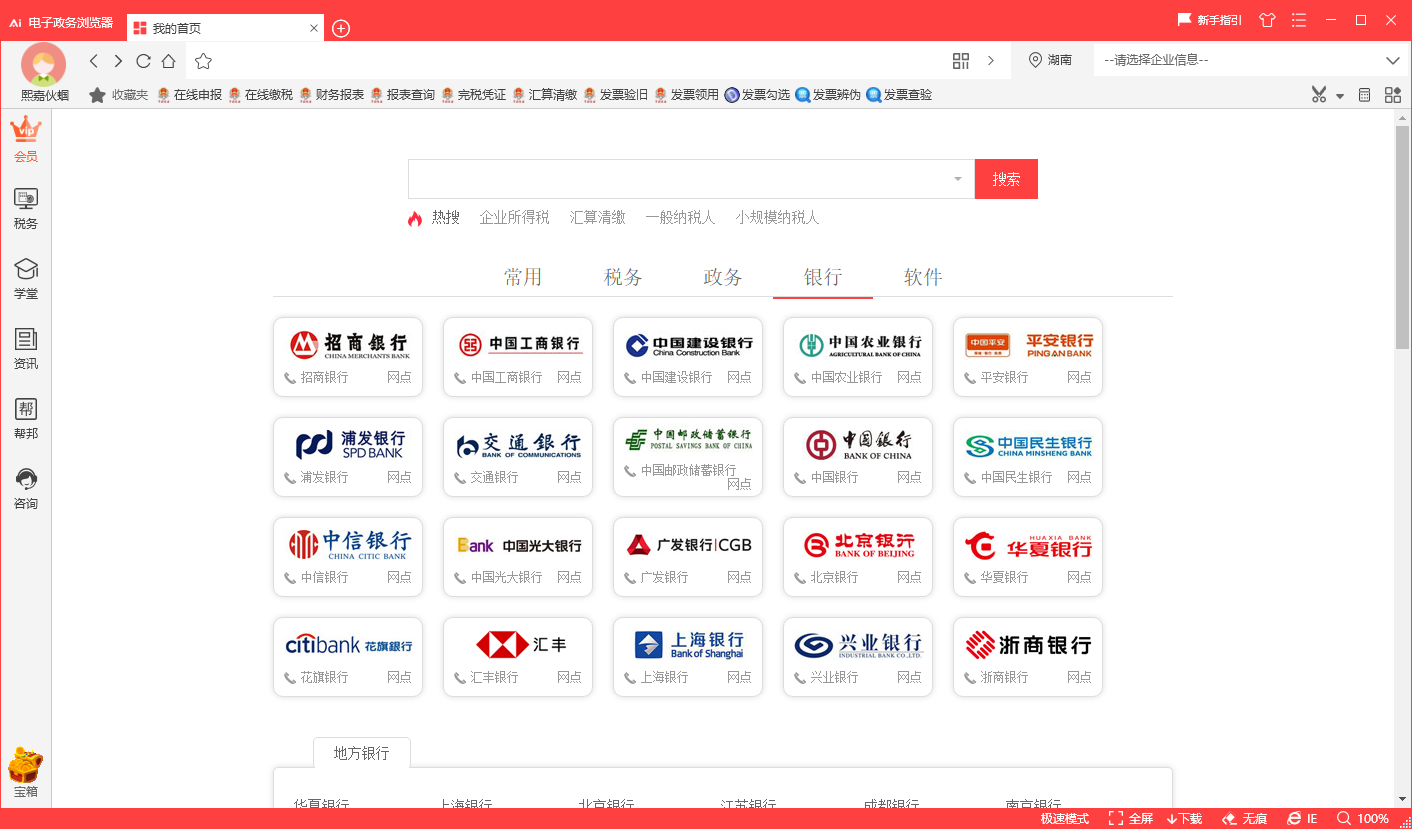The width and height of the screenshot is (1412, 829).
Task: Go back with the left arrow
Action: (x=94, y=61)
